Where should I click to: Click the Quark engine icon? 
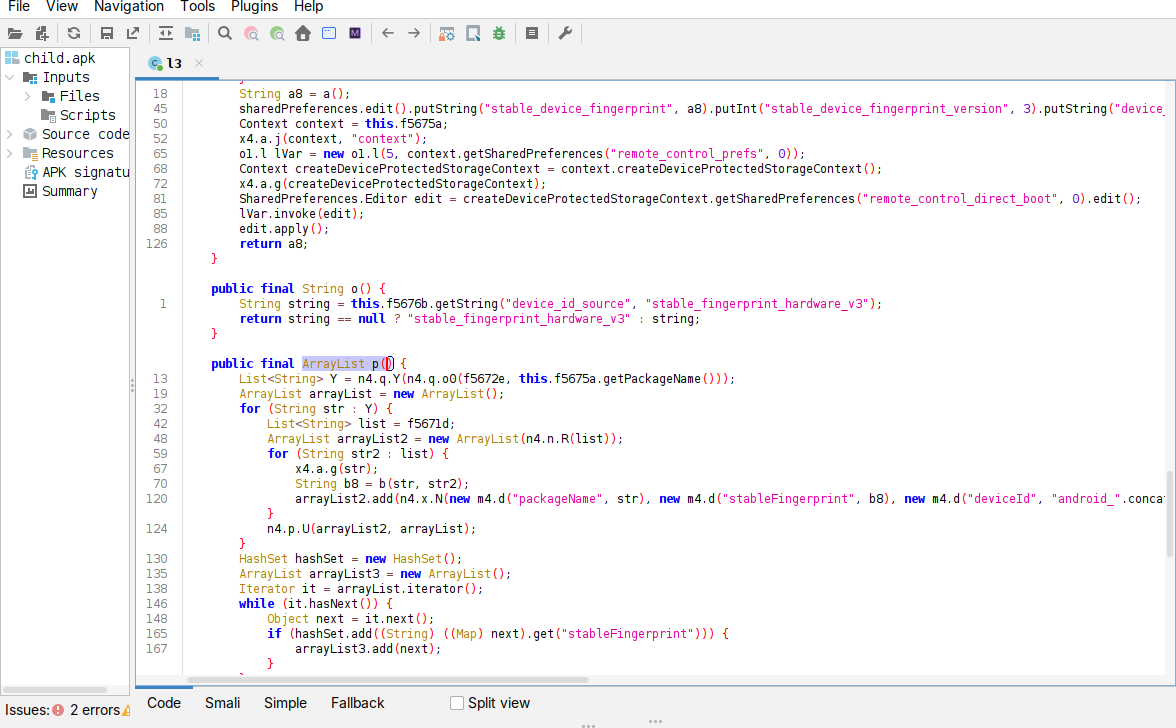[x=473, y=33]
